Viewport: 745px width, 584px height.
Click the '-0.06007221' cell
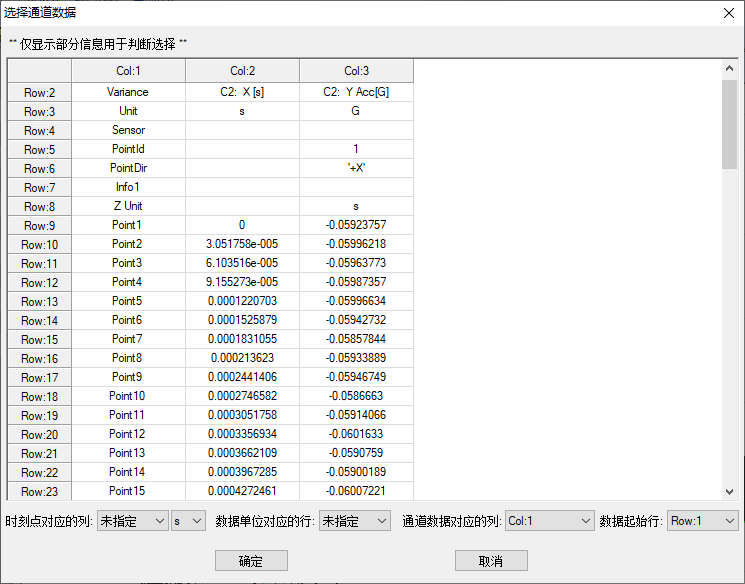[356, 491]
